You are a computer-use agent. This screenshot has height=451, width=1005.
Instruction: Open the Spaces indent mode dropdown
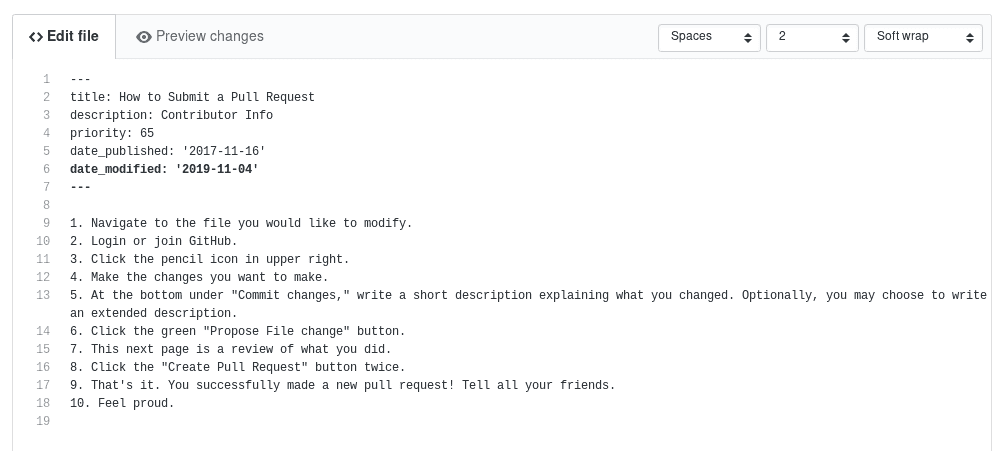[709, 38]
